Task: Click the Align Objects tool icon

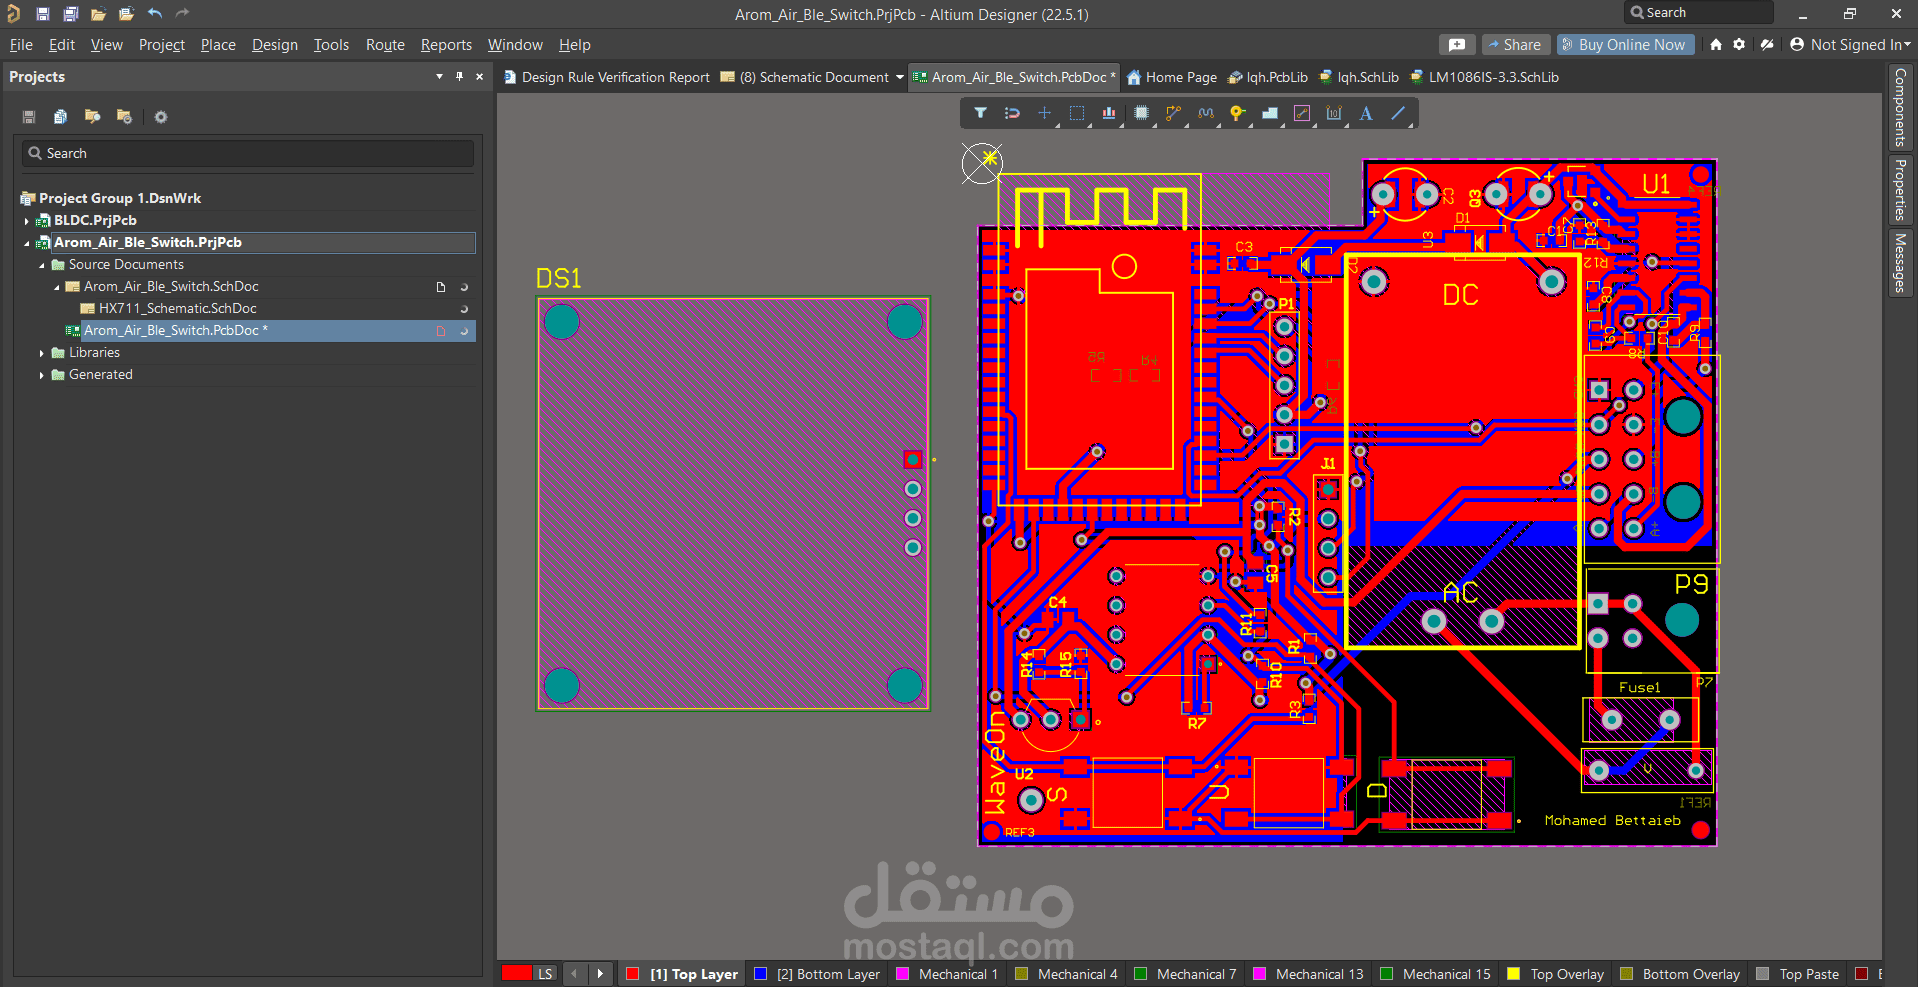Action: [1109, 113]
